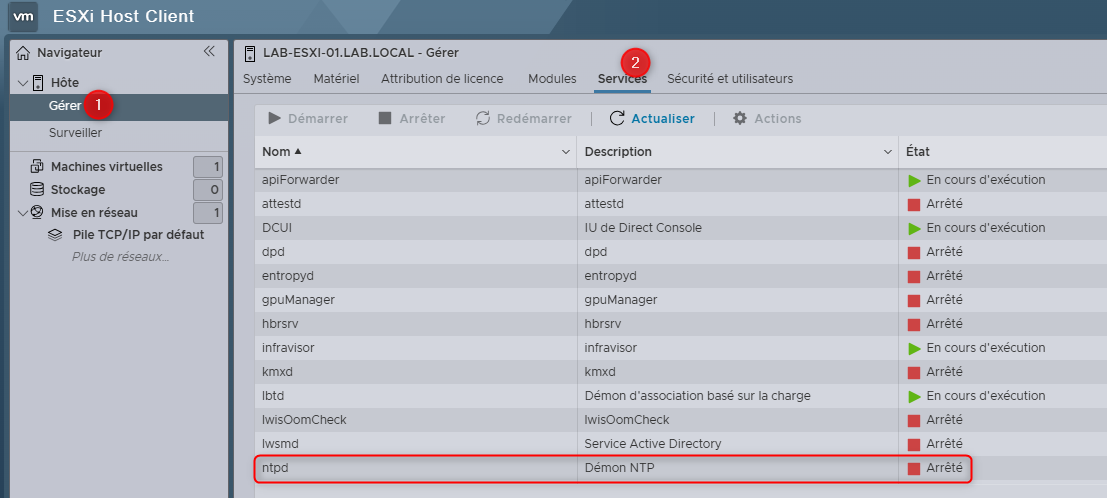
Task: Click the Machines virtuelles count badge
Action: 208,167
